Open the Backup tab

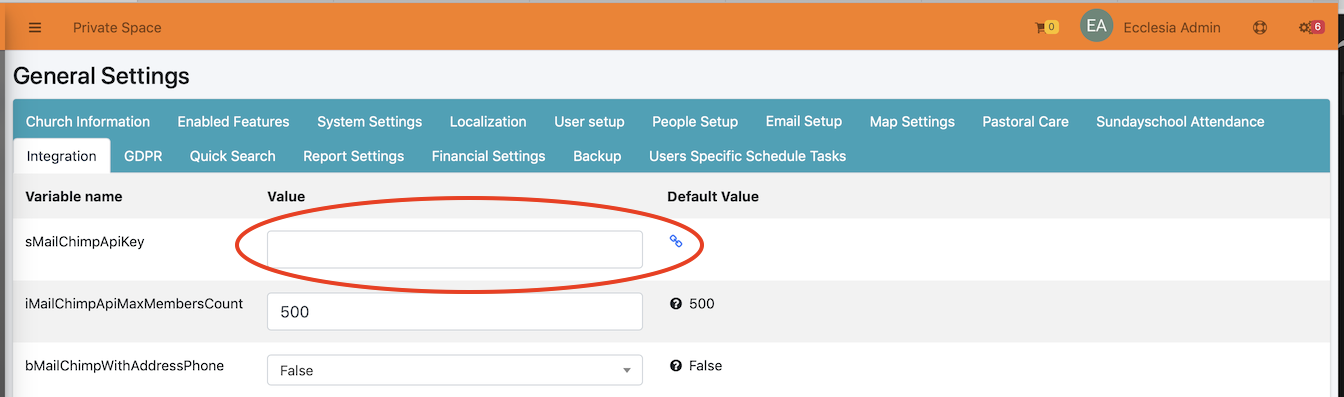[x=597, y=156]
